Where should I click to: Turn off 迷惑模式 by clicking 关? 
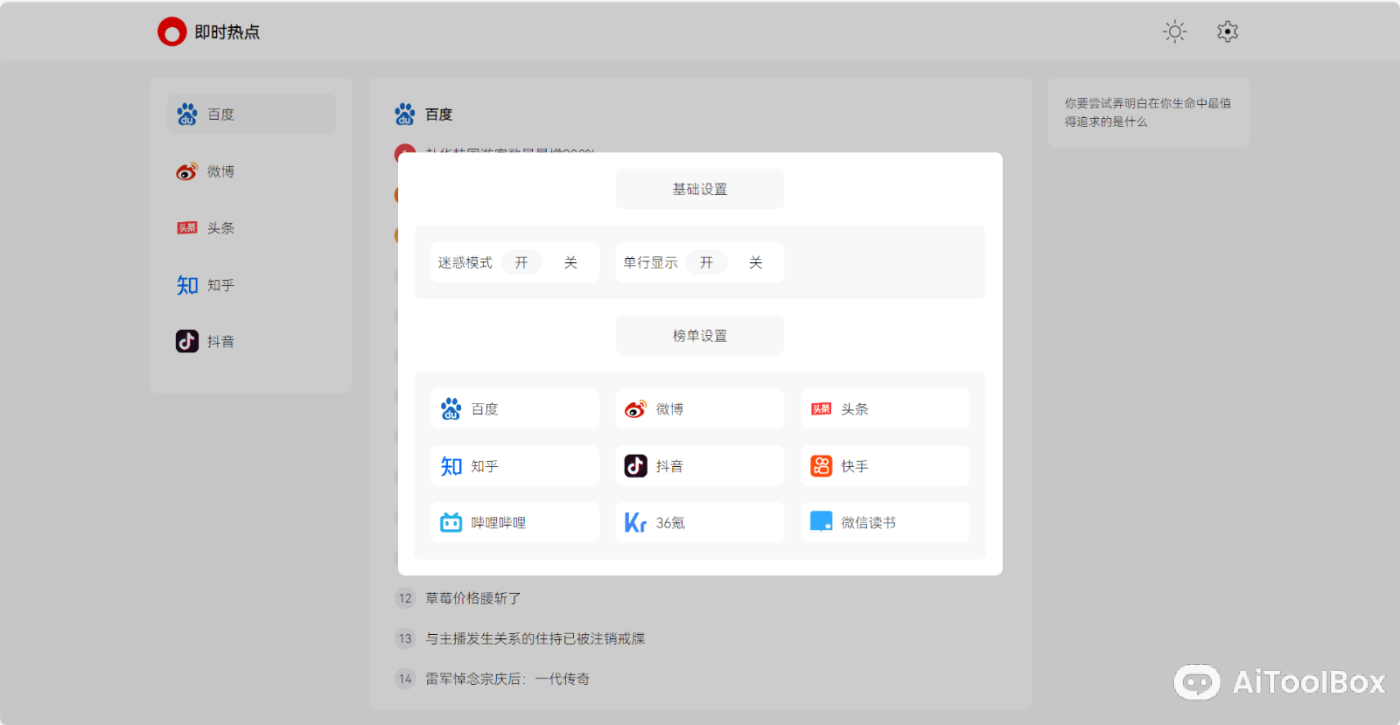[570, 261]
